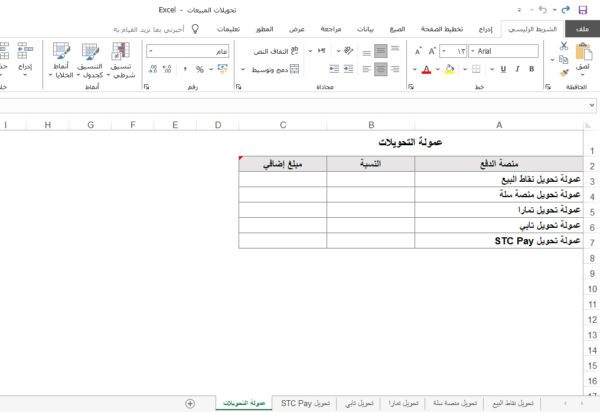600x412 pixels.
Task: Select the Format Painter brush icon
Action: [x=564, y=73]
